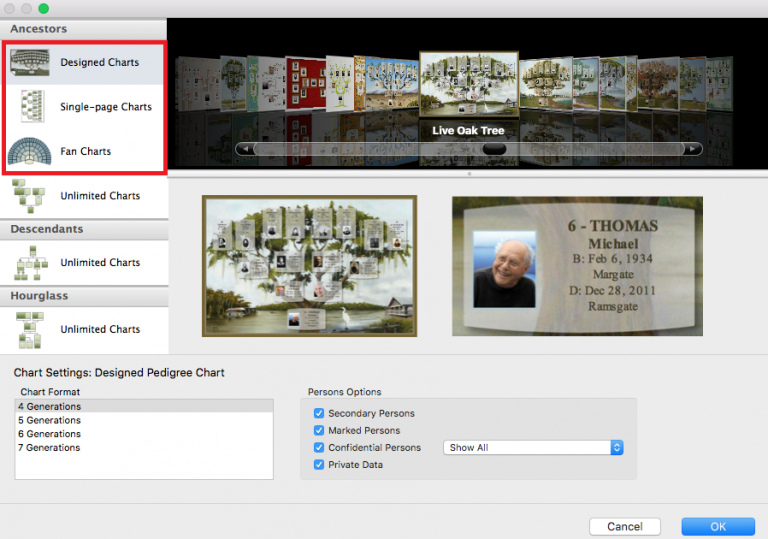This screenshot has width=768, height=539.
Task: Open Unlimited Charts icon under Descendants
Action: tap(30, 263)
